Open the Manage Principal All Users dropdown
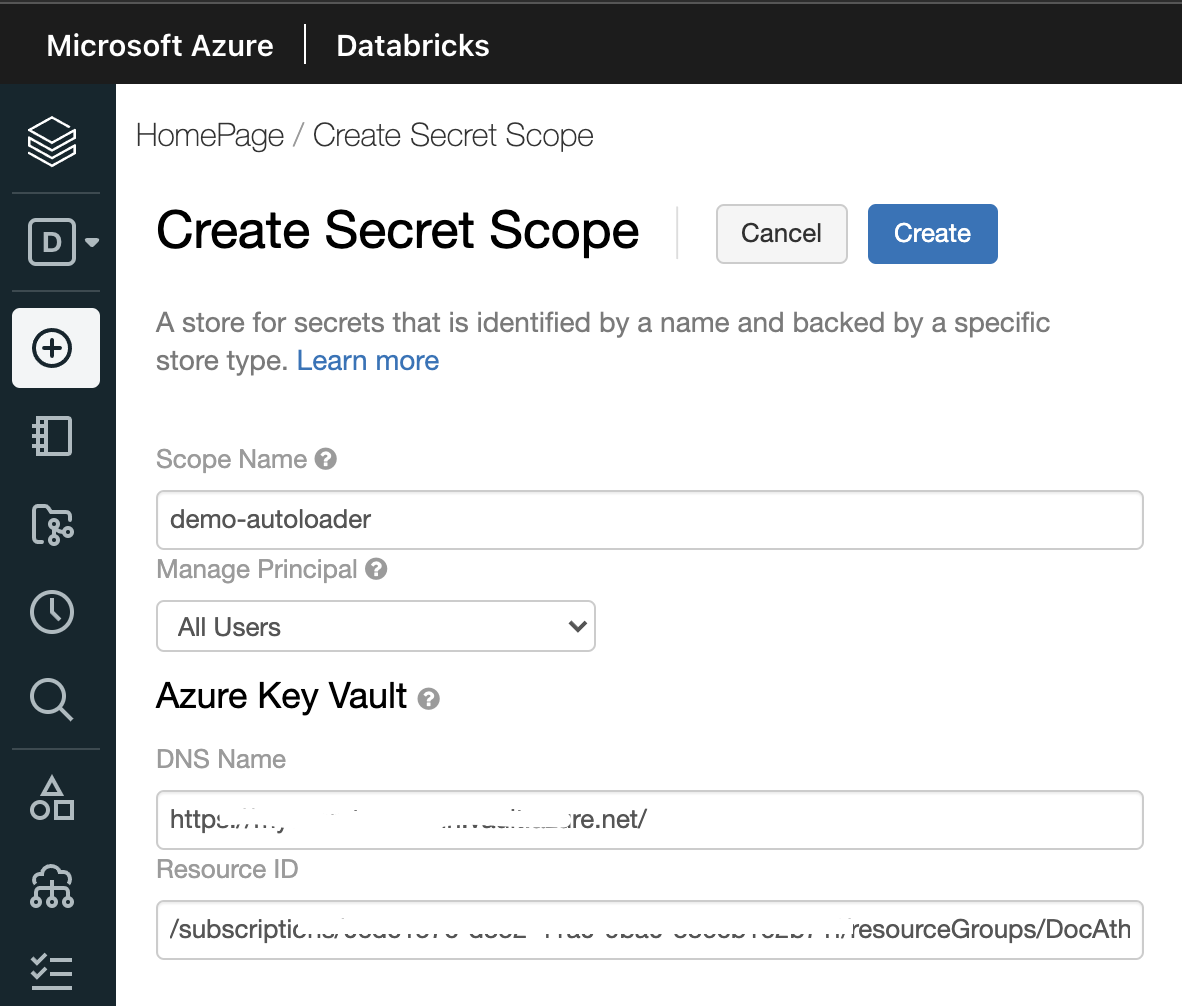The height and width of the screenshot is (1006, 1182). (376, 626)
